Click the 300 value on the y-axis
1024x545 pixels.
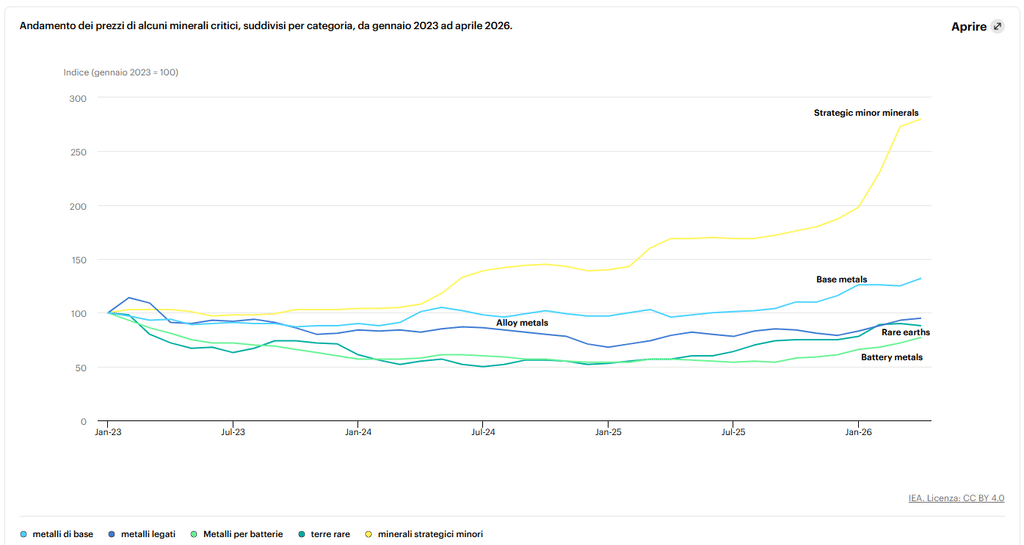(x=78, y=99)
